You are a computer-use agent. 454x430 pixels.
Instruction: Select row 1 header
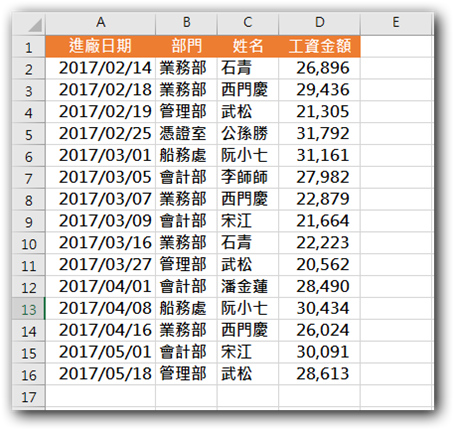[x=29, y=46]
